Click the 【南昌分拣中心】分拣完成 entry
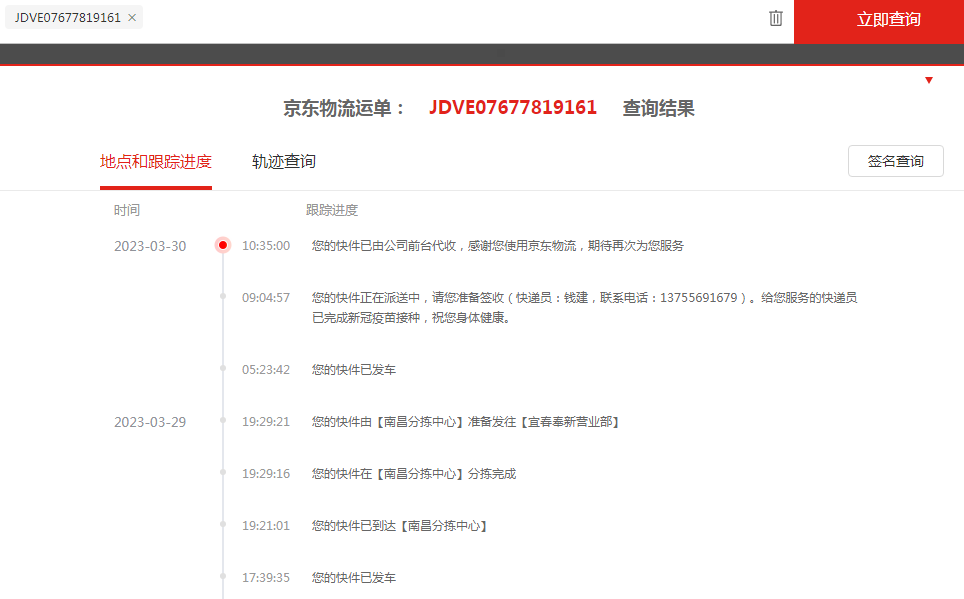 (414, 474)
